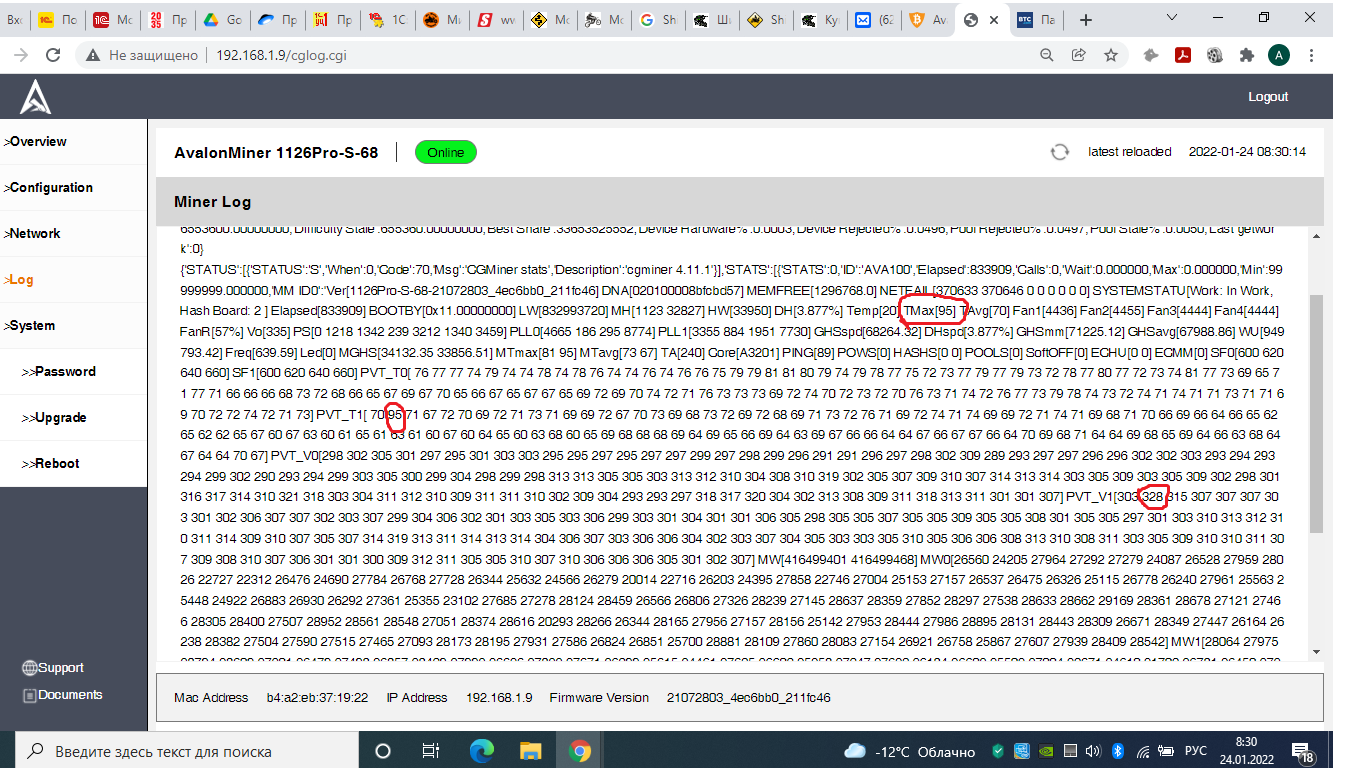Click the Not secure warning icon in the address bar
The image size is (1366, 768).
pyautogui.click(x=92, y=55)
